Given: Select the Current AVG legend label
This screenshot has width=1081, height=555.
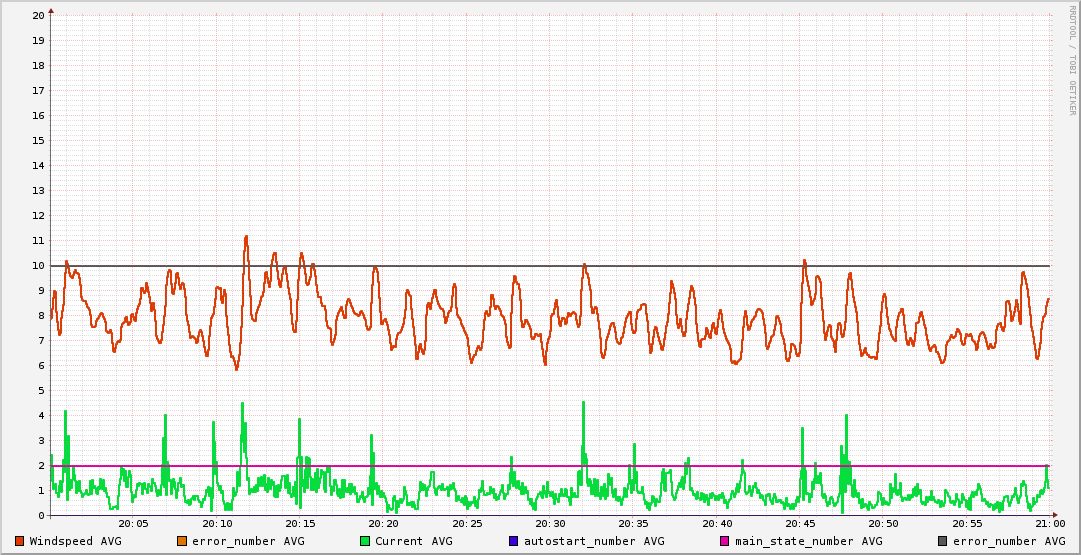Looking at the screenshot, I should coord(413,541).
